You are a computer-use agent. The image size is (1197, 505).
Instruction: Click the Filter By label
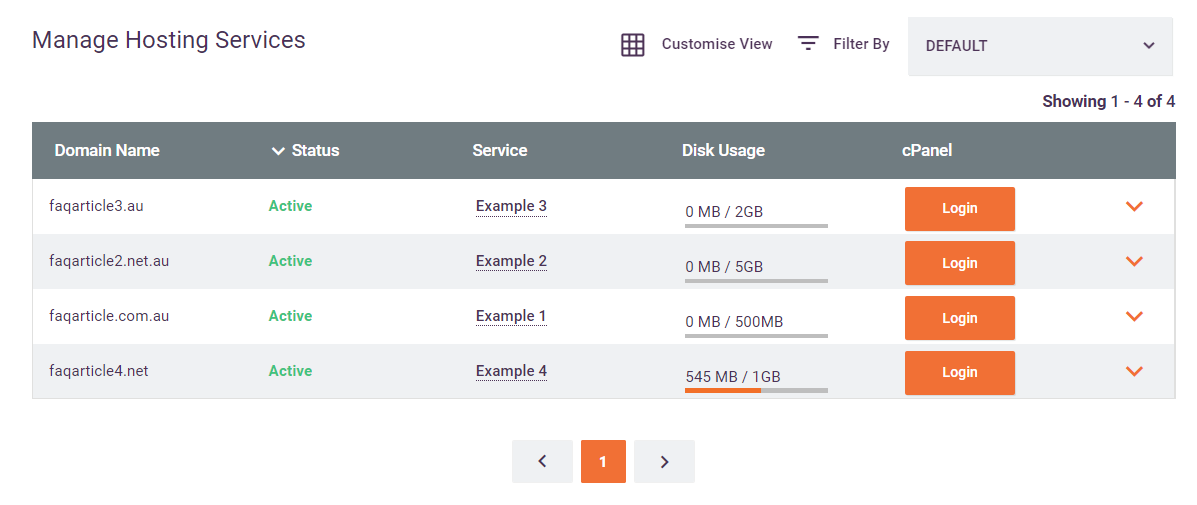861,44
